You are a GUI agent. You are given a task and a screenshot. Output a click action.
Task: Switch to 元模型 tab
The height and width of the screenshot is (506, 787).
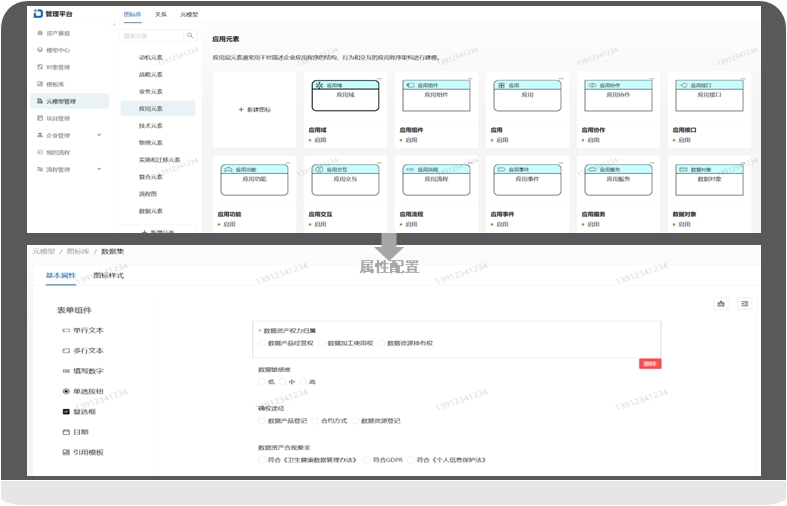point(189,15)
